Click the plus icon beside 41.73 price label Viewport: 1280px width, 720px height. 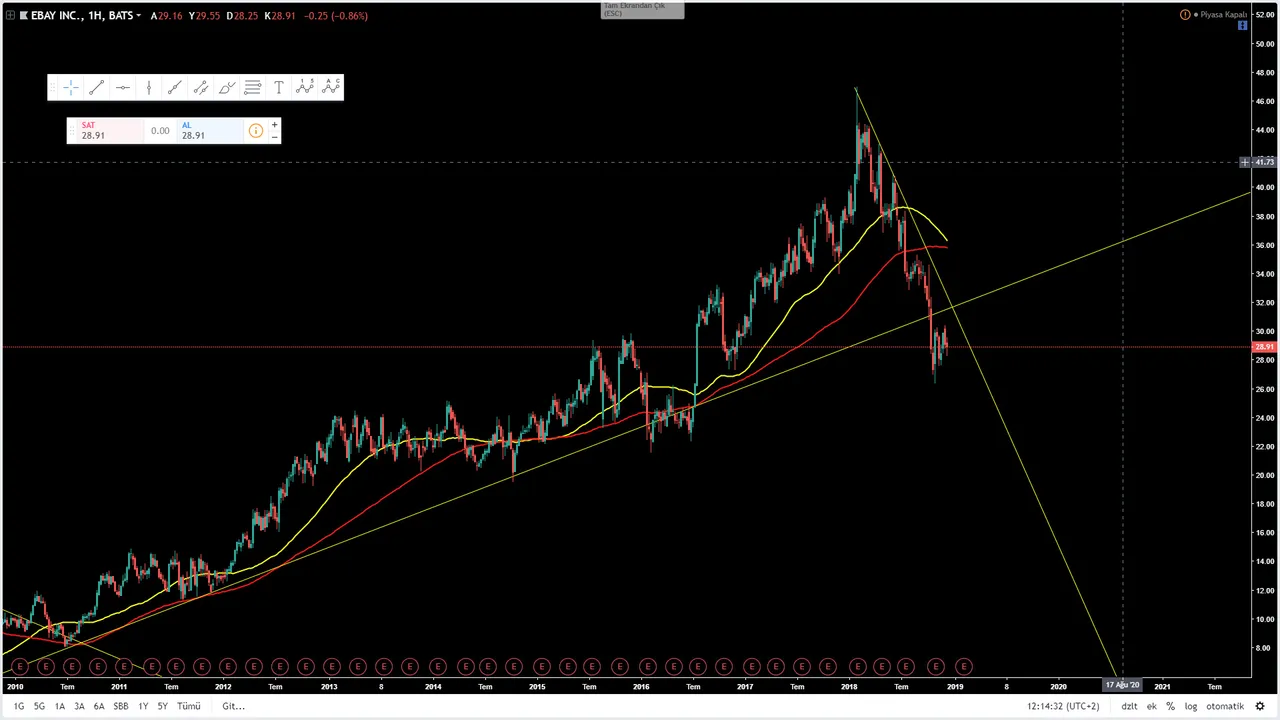1245,162
